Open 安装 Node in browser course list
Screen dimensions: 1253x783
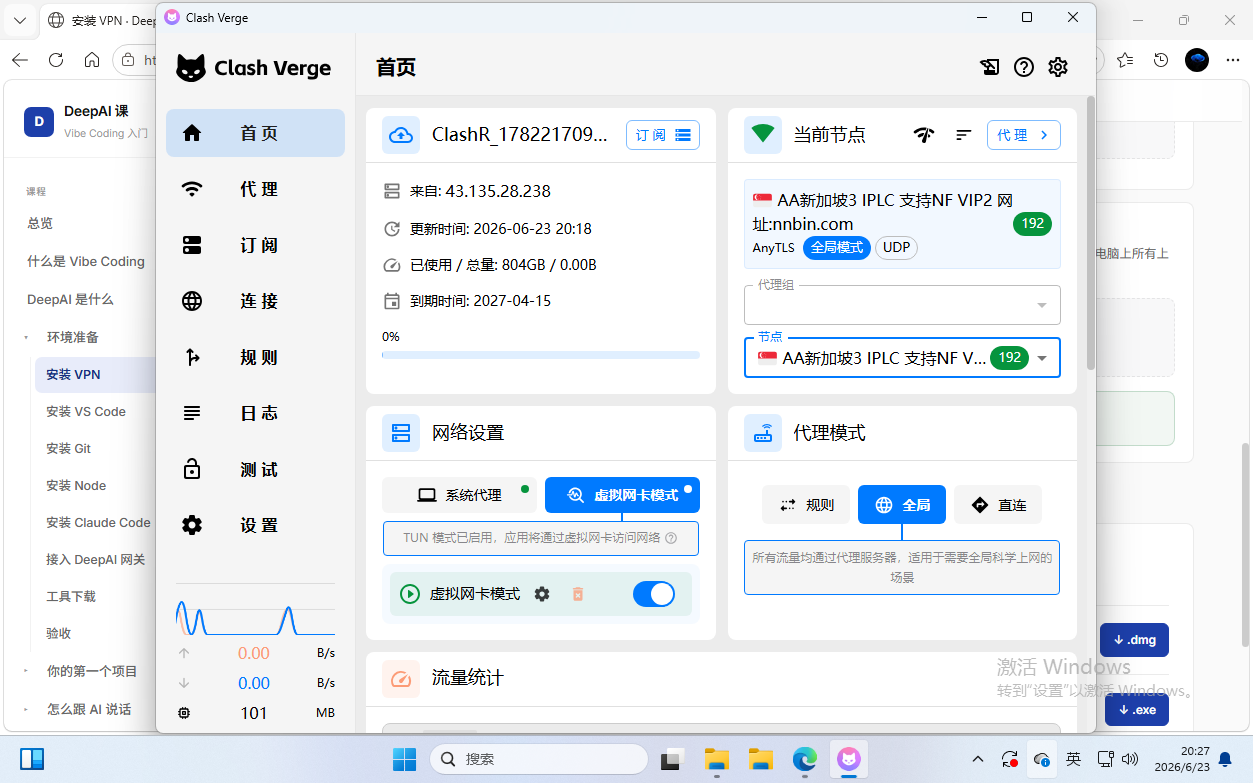click(76, 485)
